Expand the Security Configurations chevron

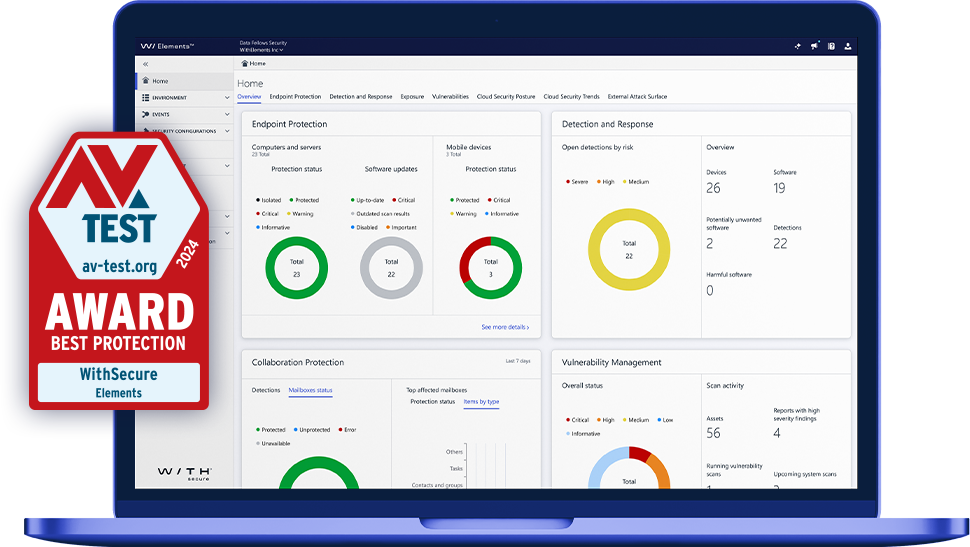click(x=227, y=131)
